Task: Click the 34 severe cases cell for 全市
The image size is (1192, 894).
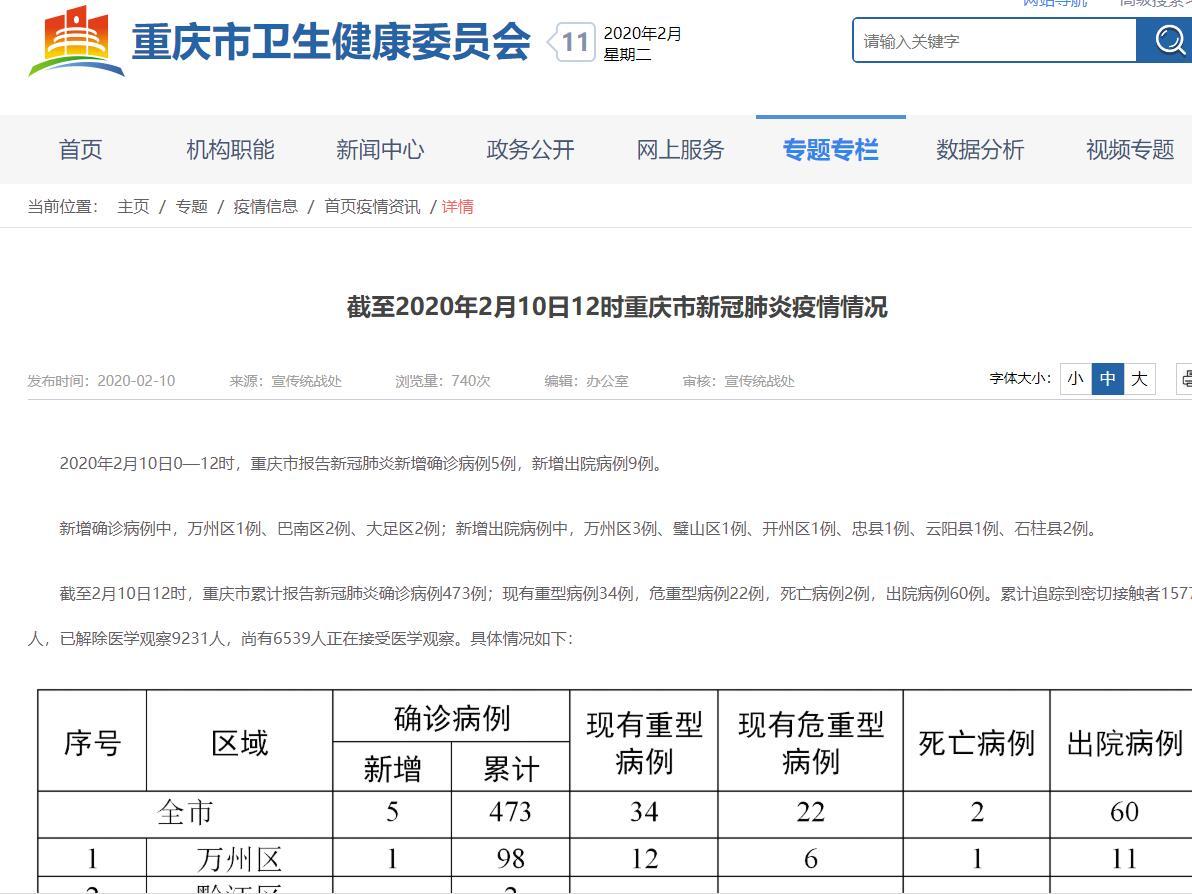Action: point(644,813)
